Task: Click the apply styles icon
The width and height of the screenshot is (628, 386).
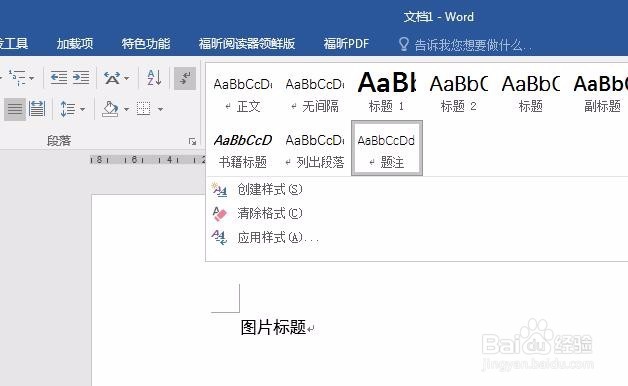Action: tap(219, 237)
